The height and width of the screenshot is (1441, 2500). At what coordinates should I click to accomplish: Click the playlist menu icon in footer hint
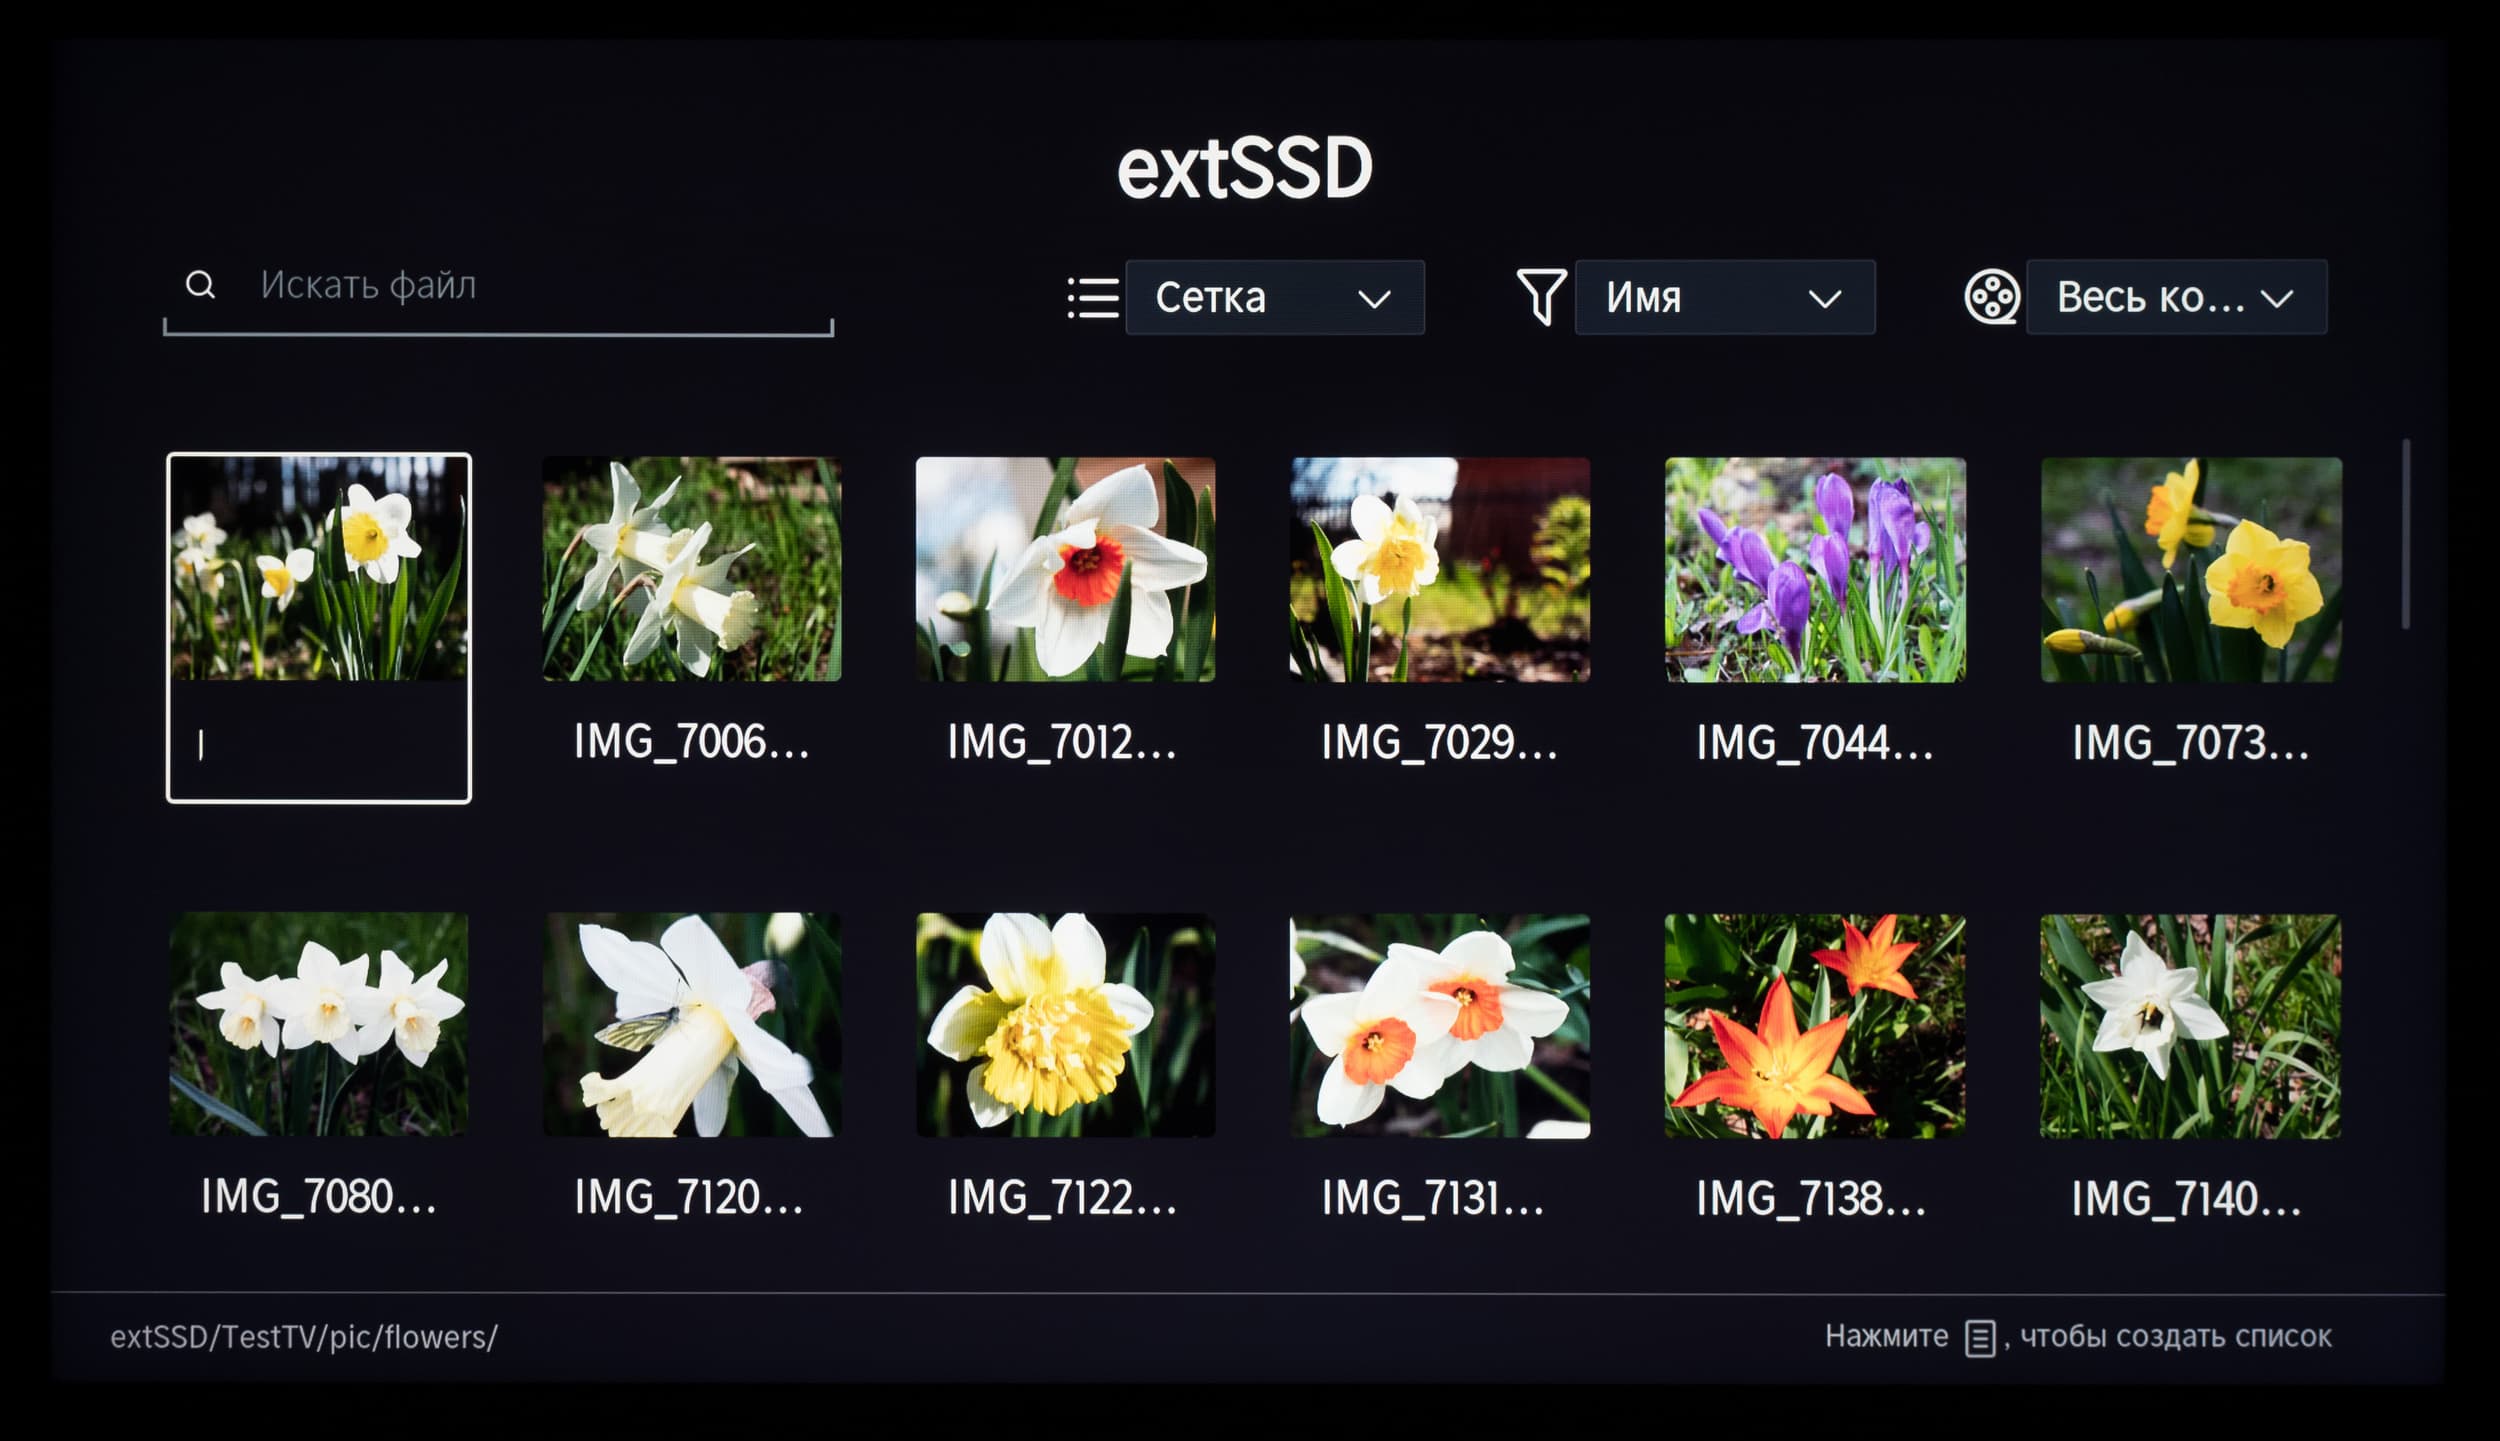tap(1979, 1338)
